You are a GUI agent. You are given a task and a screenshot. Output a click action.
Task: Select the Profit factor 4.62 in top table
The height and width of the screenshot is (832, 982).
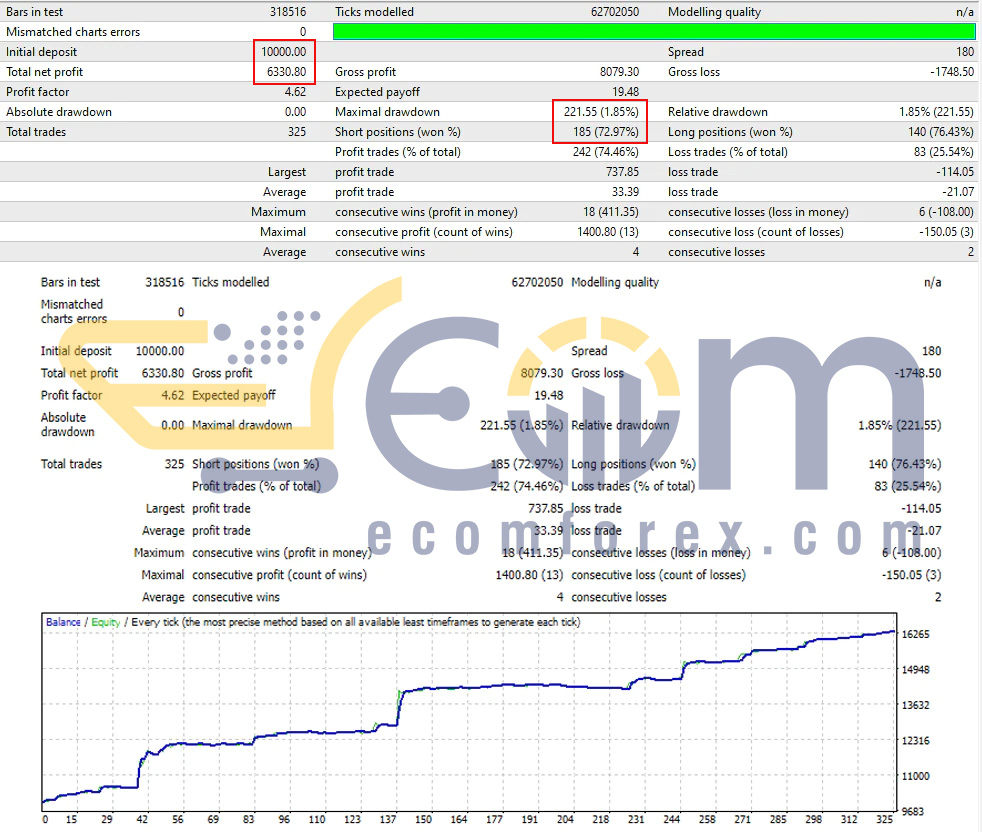click(x=295, y=92)
